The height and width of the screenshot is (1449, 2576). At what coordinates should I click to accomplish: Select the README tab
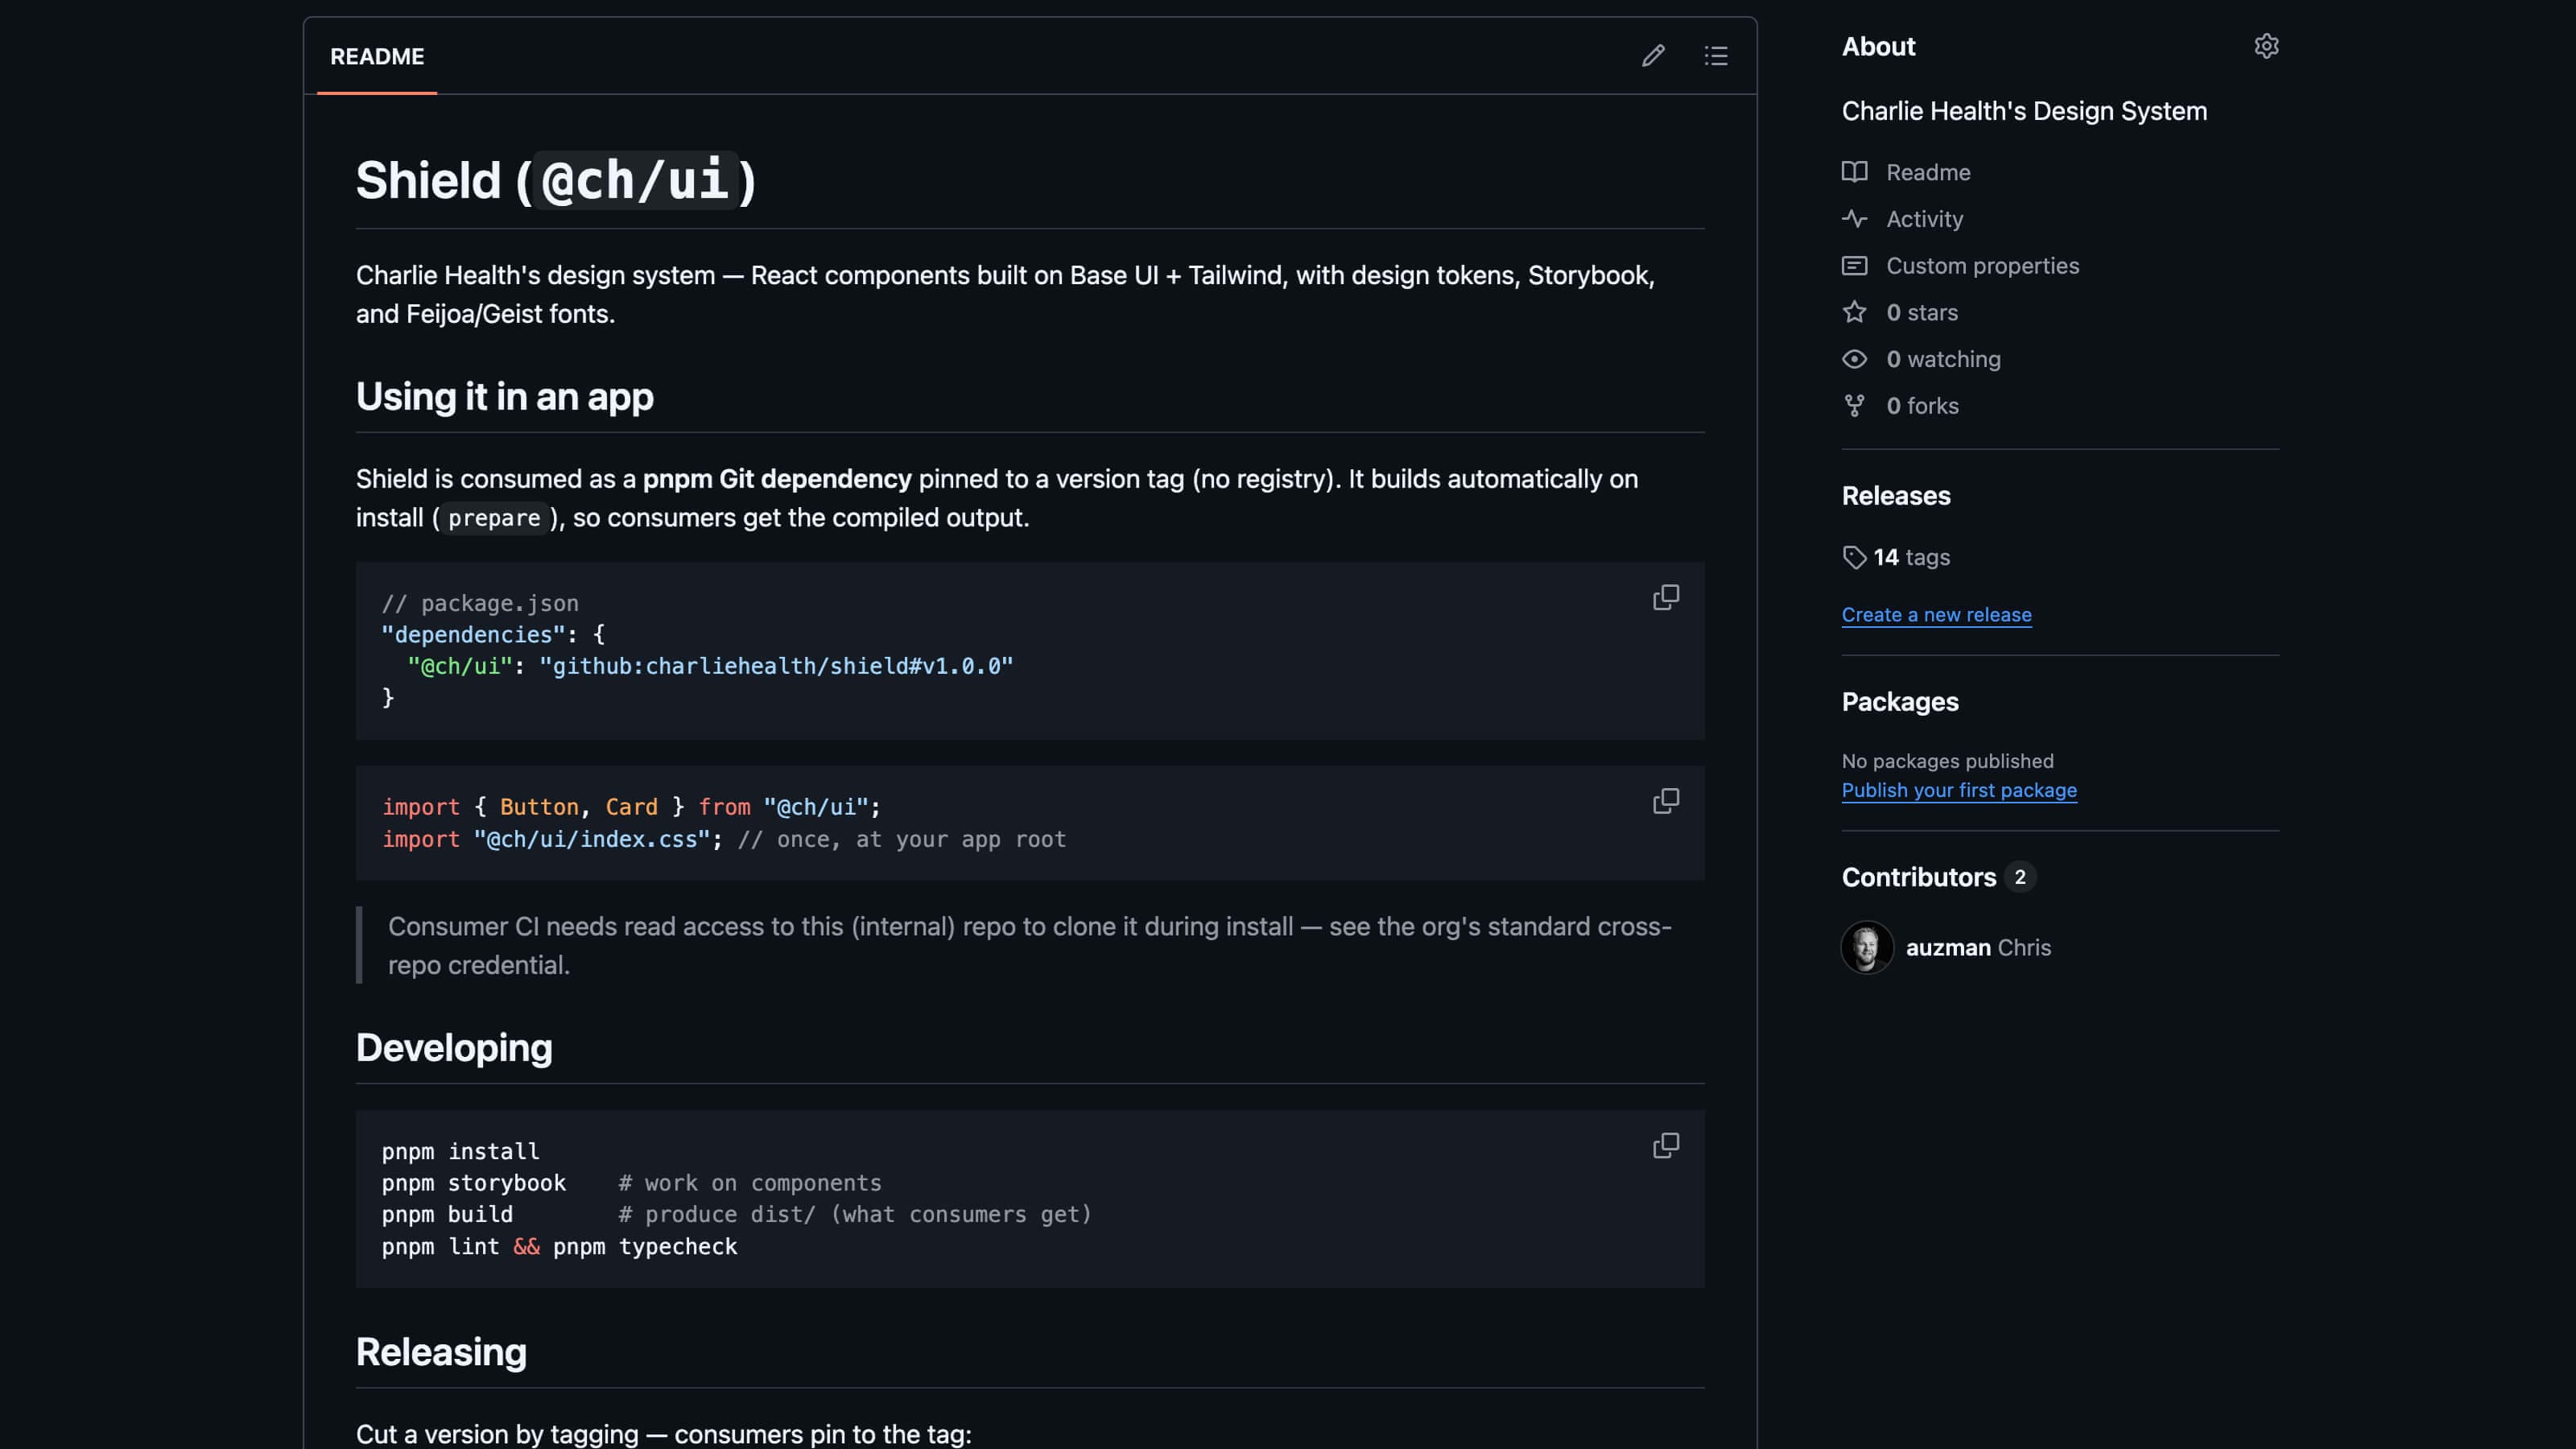pyautogui.click(x=377, y=57)
